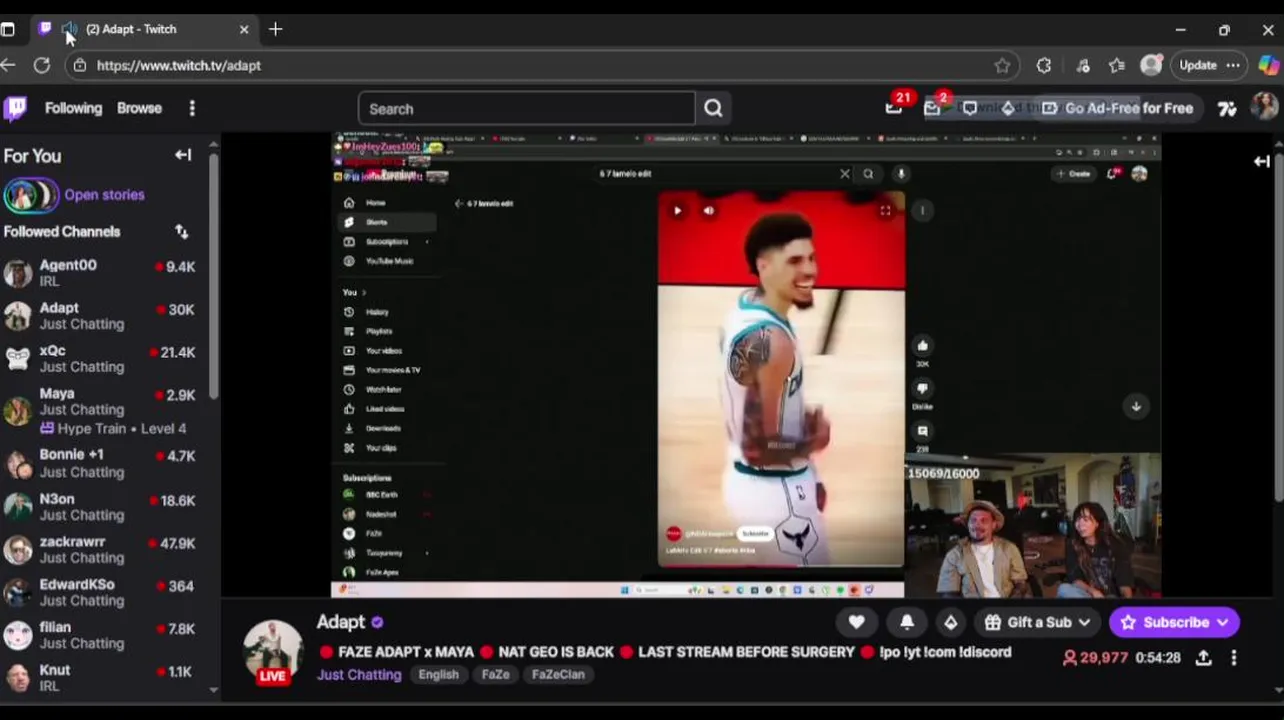Click the FaZe tag
1284x720 pixels.
[495, 674]
